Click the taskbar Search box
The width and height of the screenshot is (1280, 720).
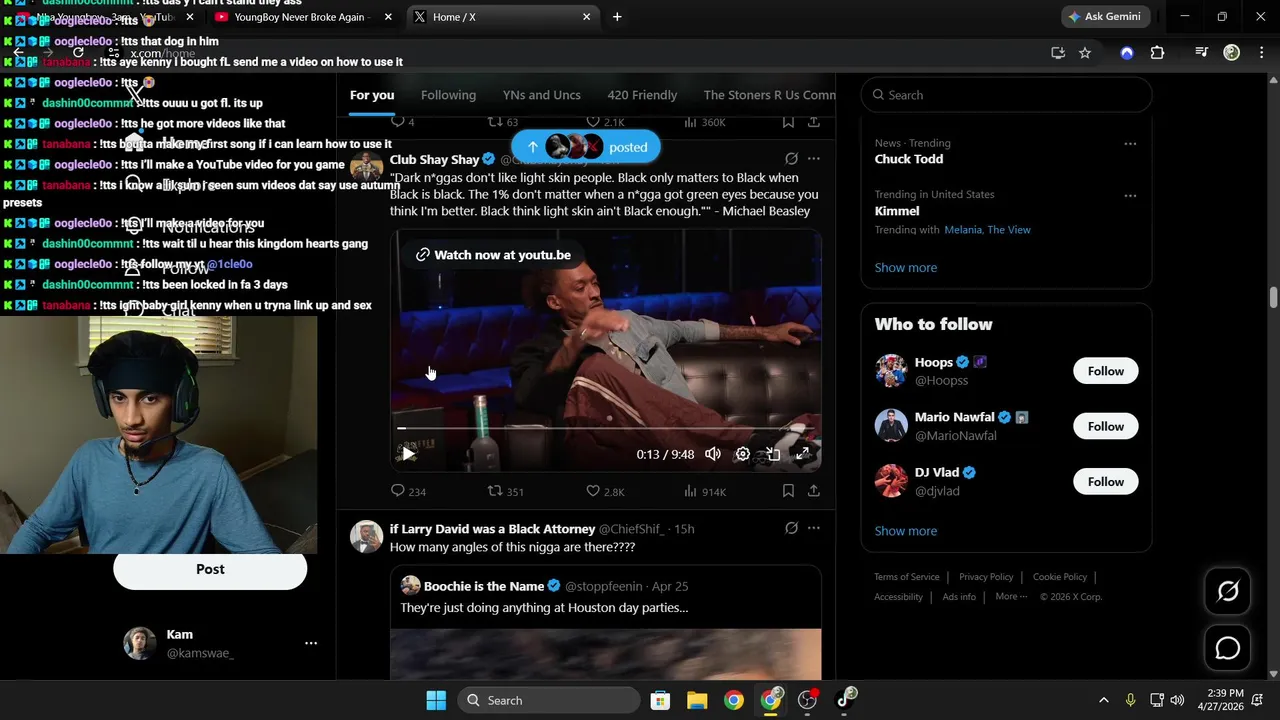(x=549, y=700)
